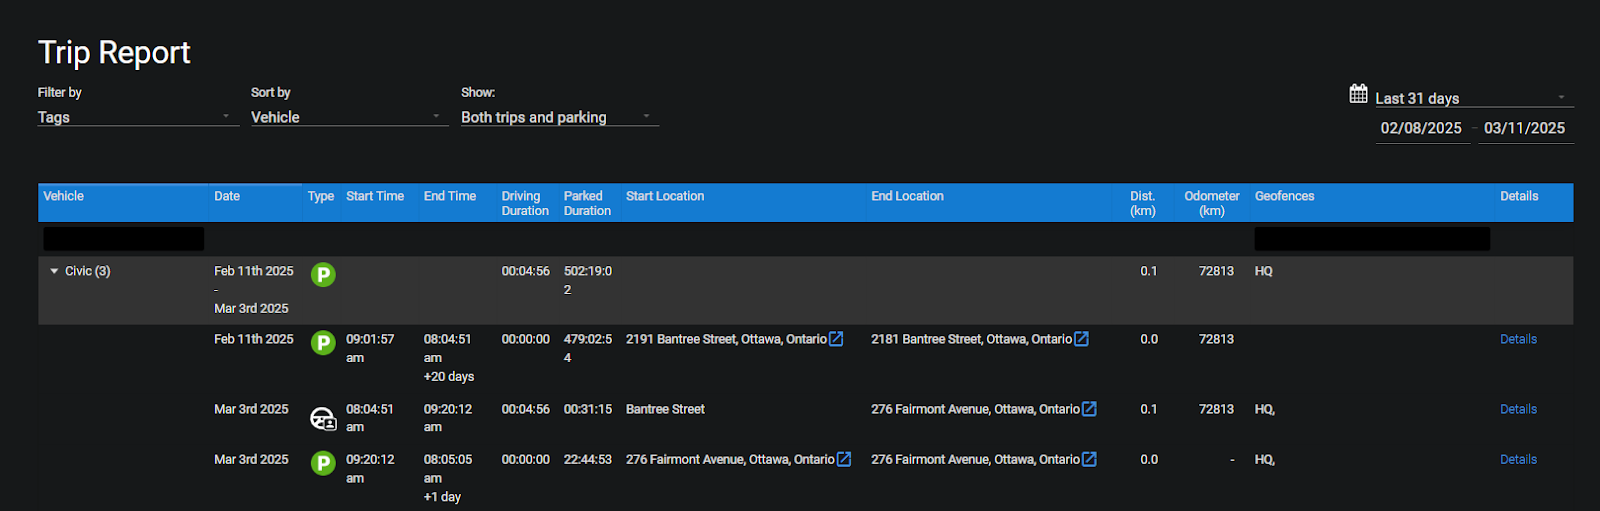The height and width of the screenshot is (511, 1600).
Task: Open external link for 2191 Bantree Street
Action: click(836, 339)
